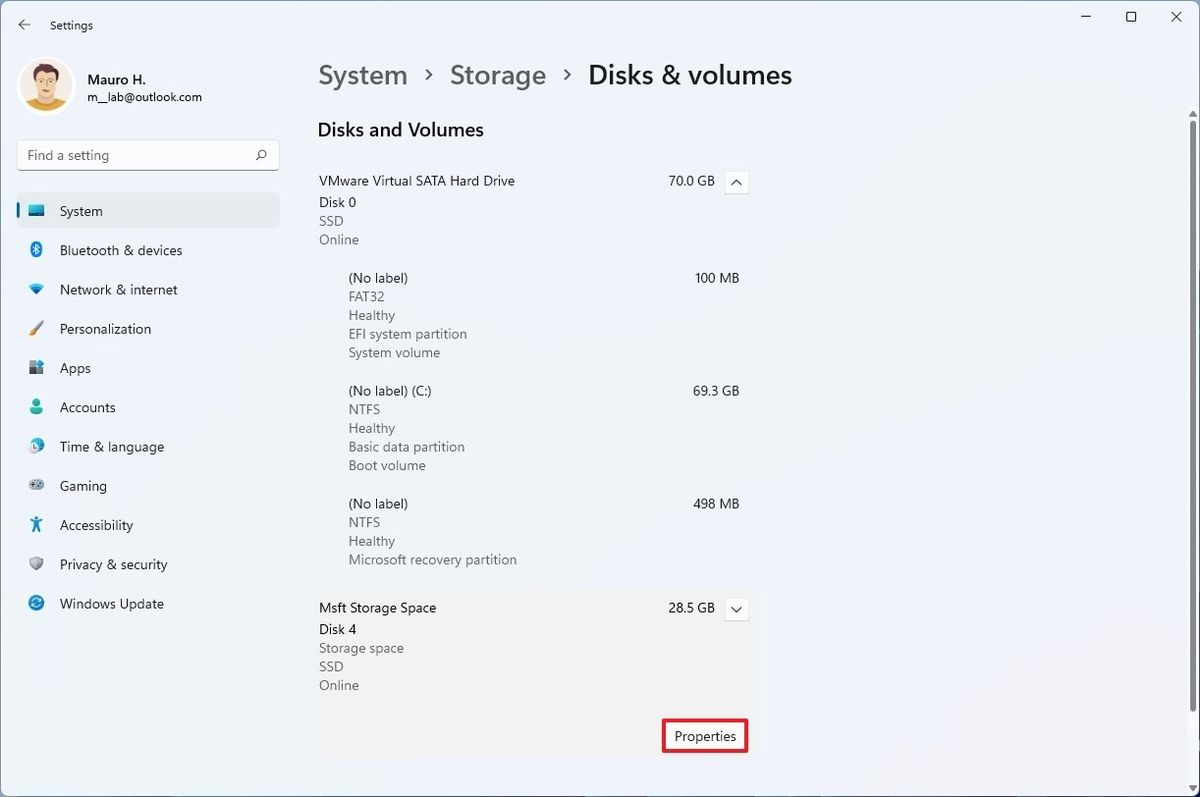Click the Windows Update sync icon

pos(37,604)
